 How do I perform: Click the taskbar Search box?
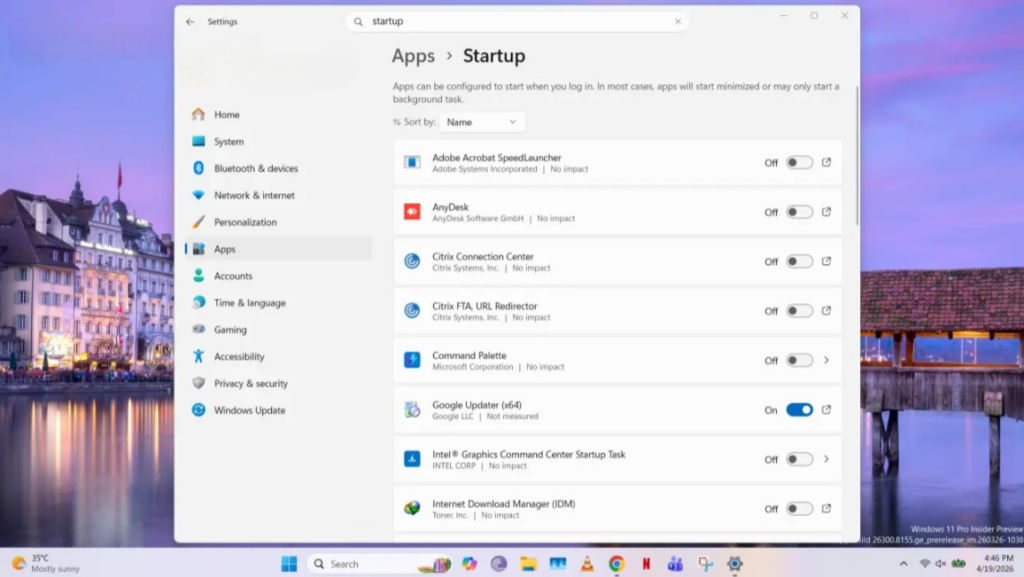point(379,564)
